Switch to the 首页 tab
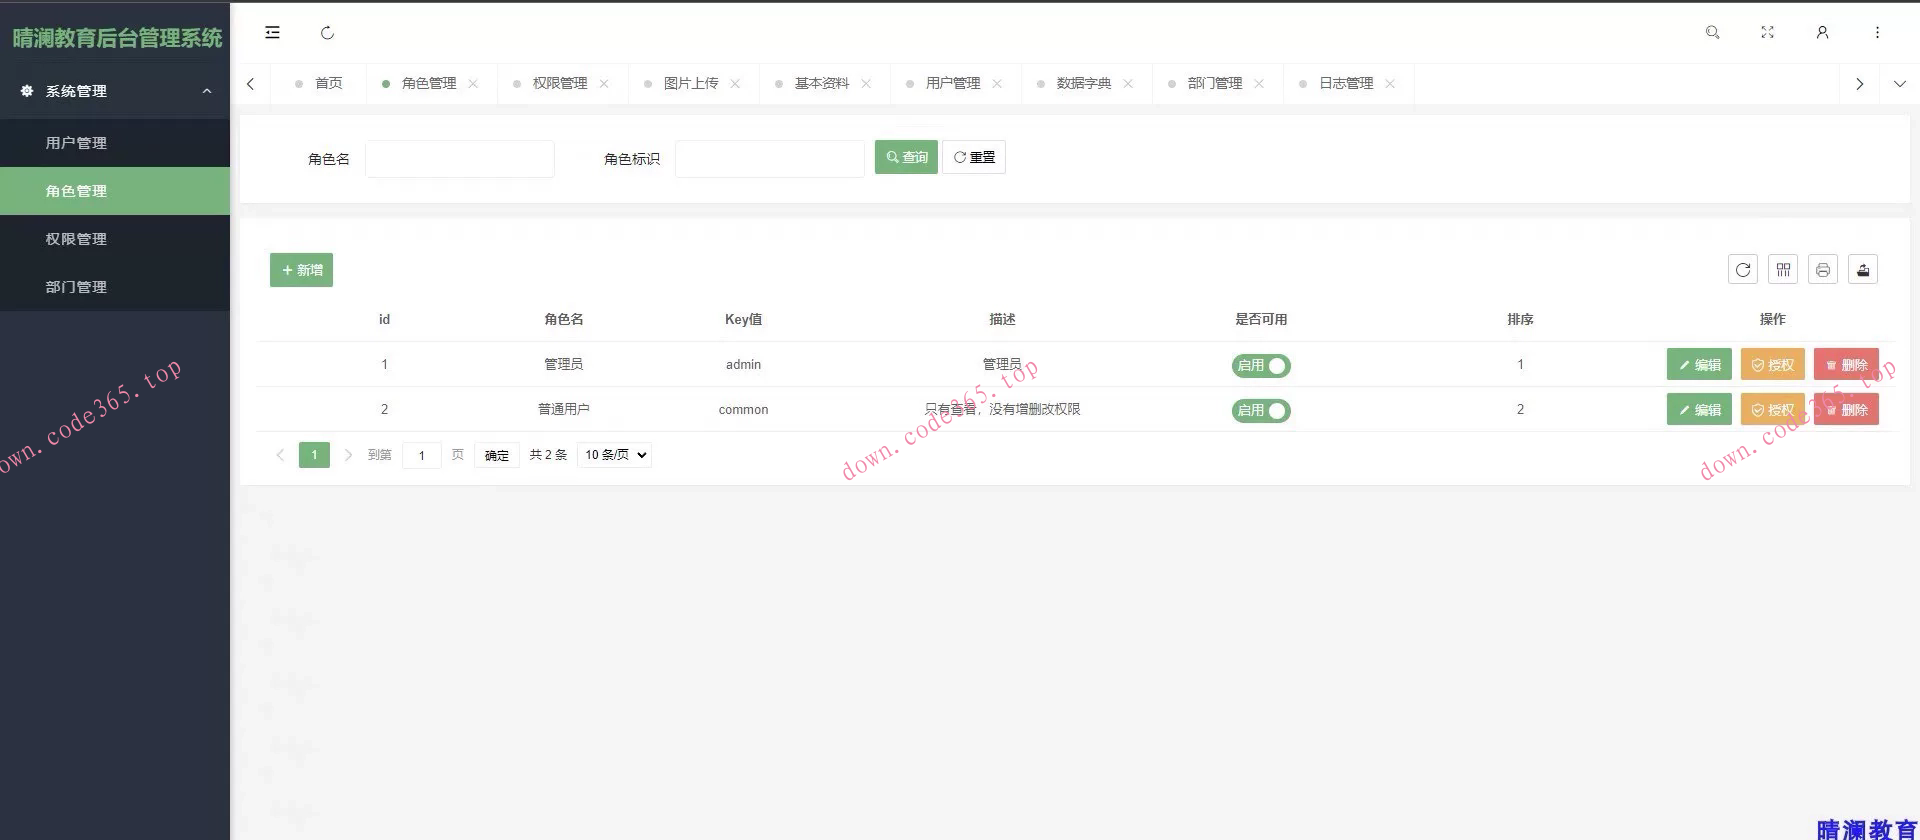1920x840 pixels. 319,84
